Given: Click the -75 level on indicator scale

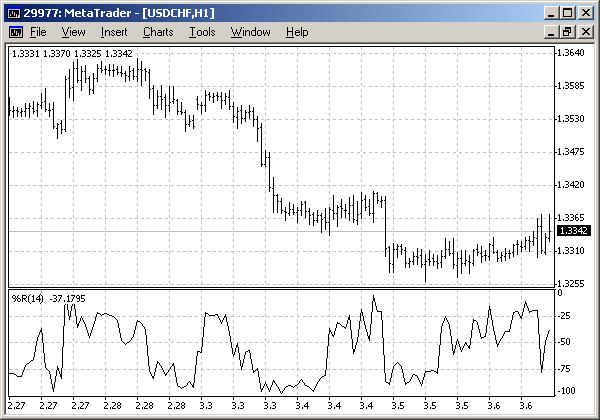Looking at the screenshot, I should (x=564, y=369).
